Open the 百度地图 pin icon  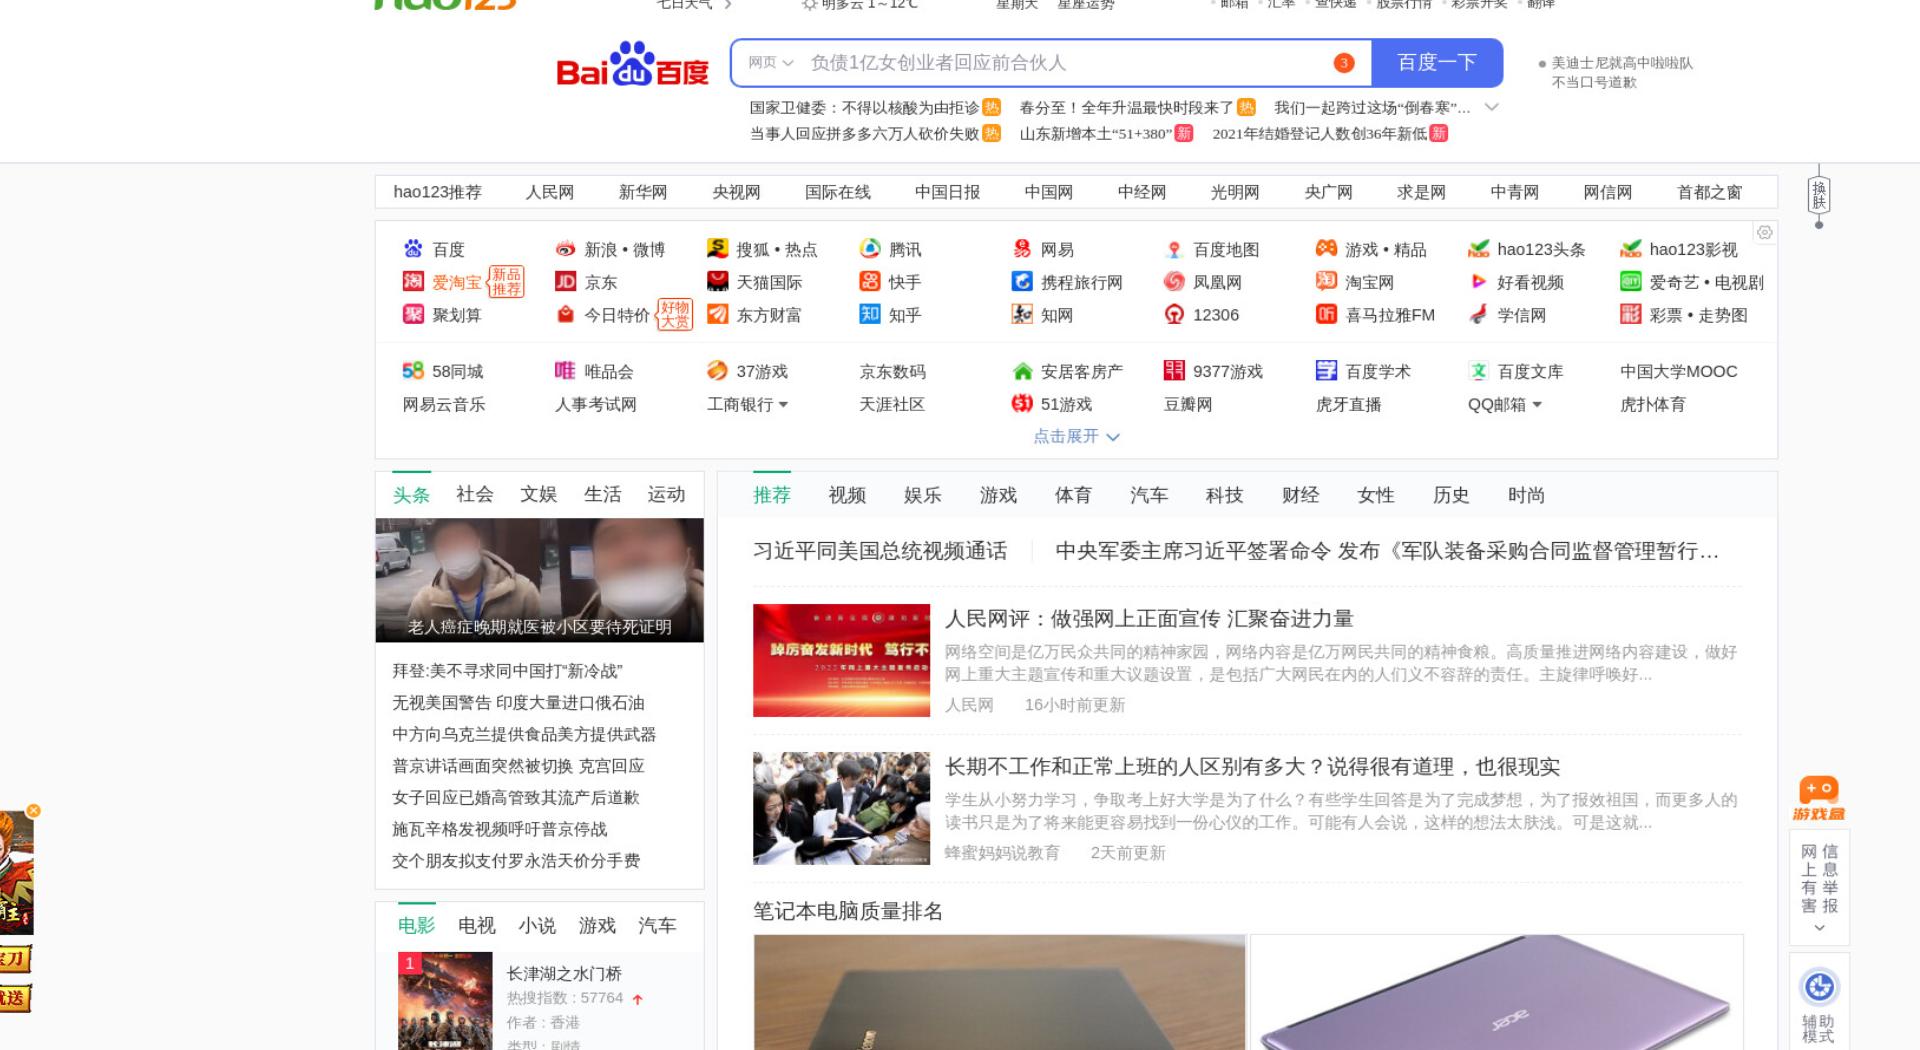1174,249
